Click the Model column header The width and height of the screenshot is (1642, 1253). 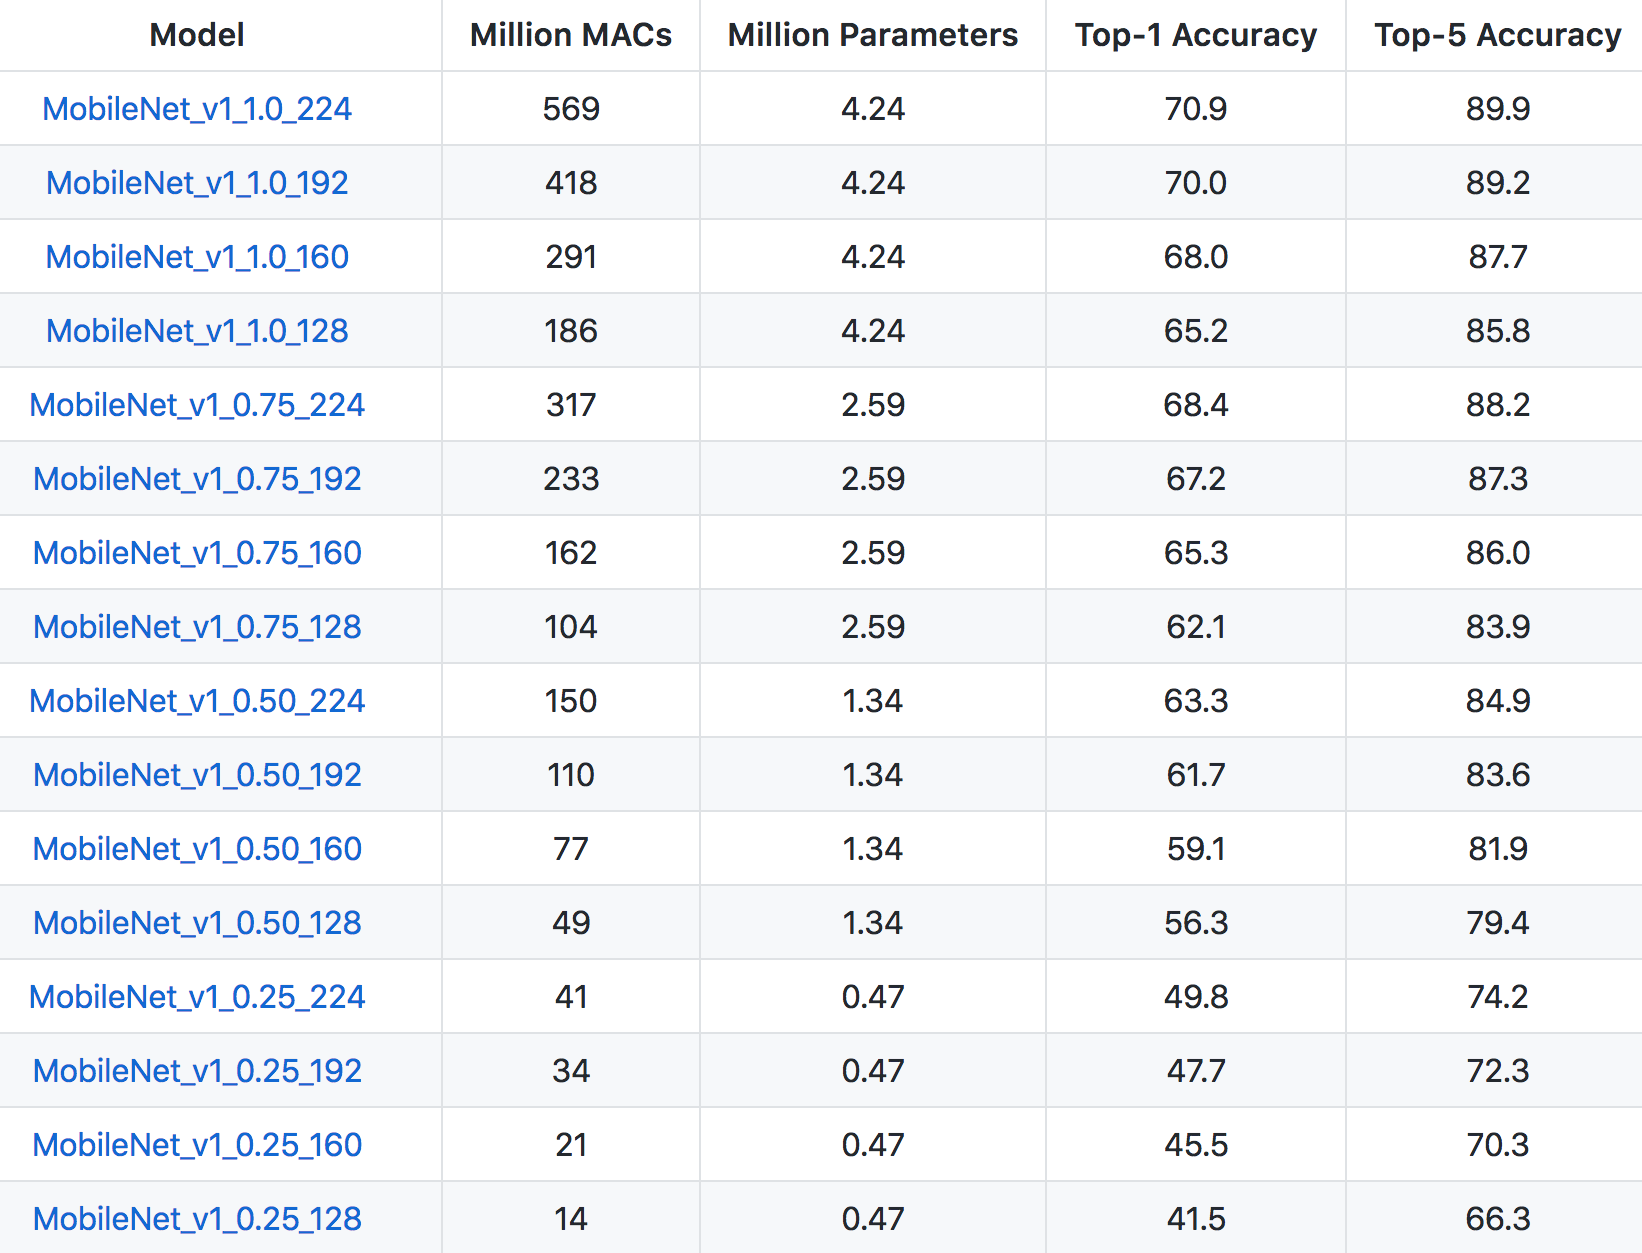(x=197, y=35)
